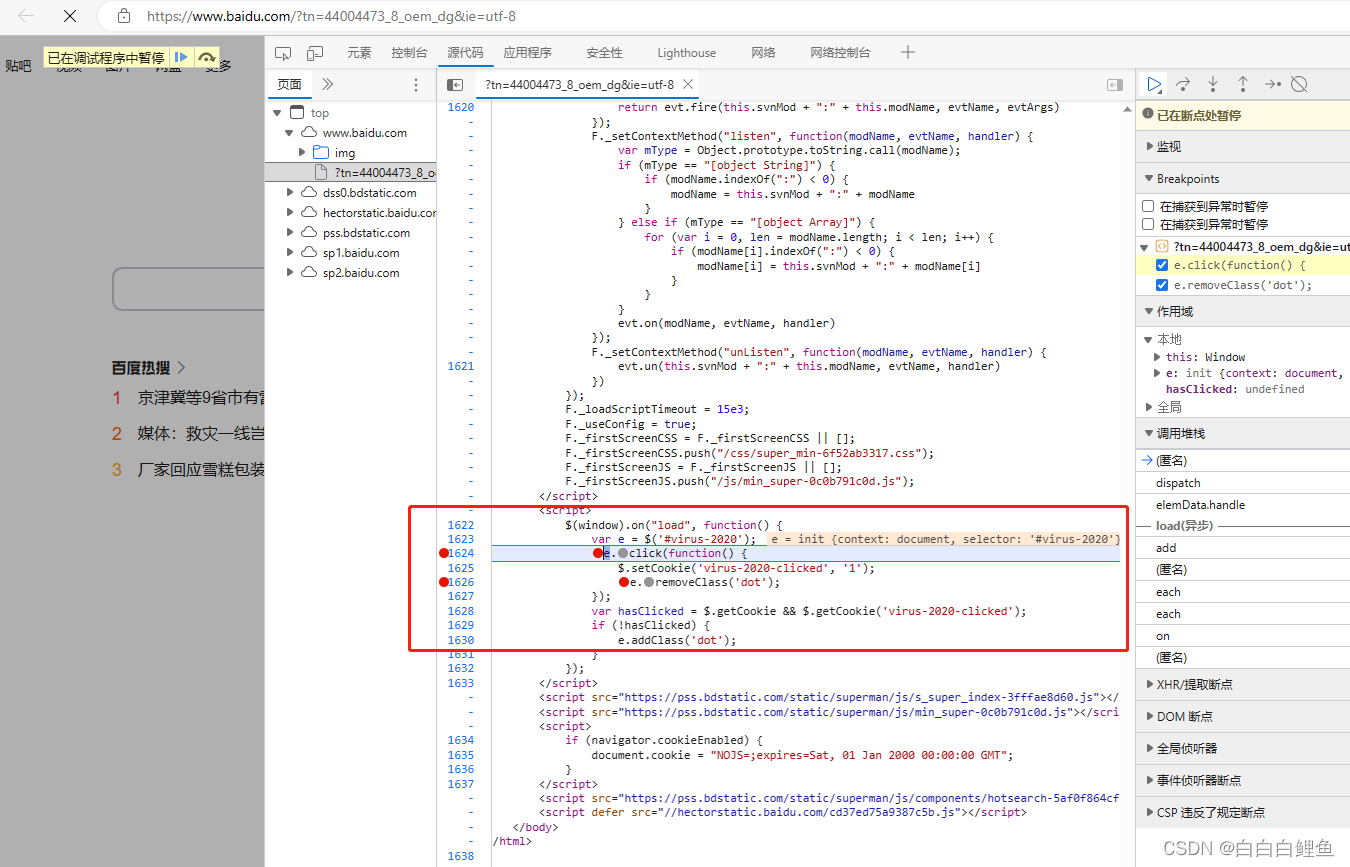Resume script execution in debugger toolbar
Image resolution: width=1350 pixels, height=867 pixels.
[1154, 84]
